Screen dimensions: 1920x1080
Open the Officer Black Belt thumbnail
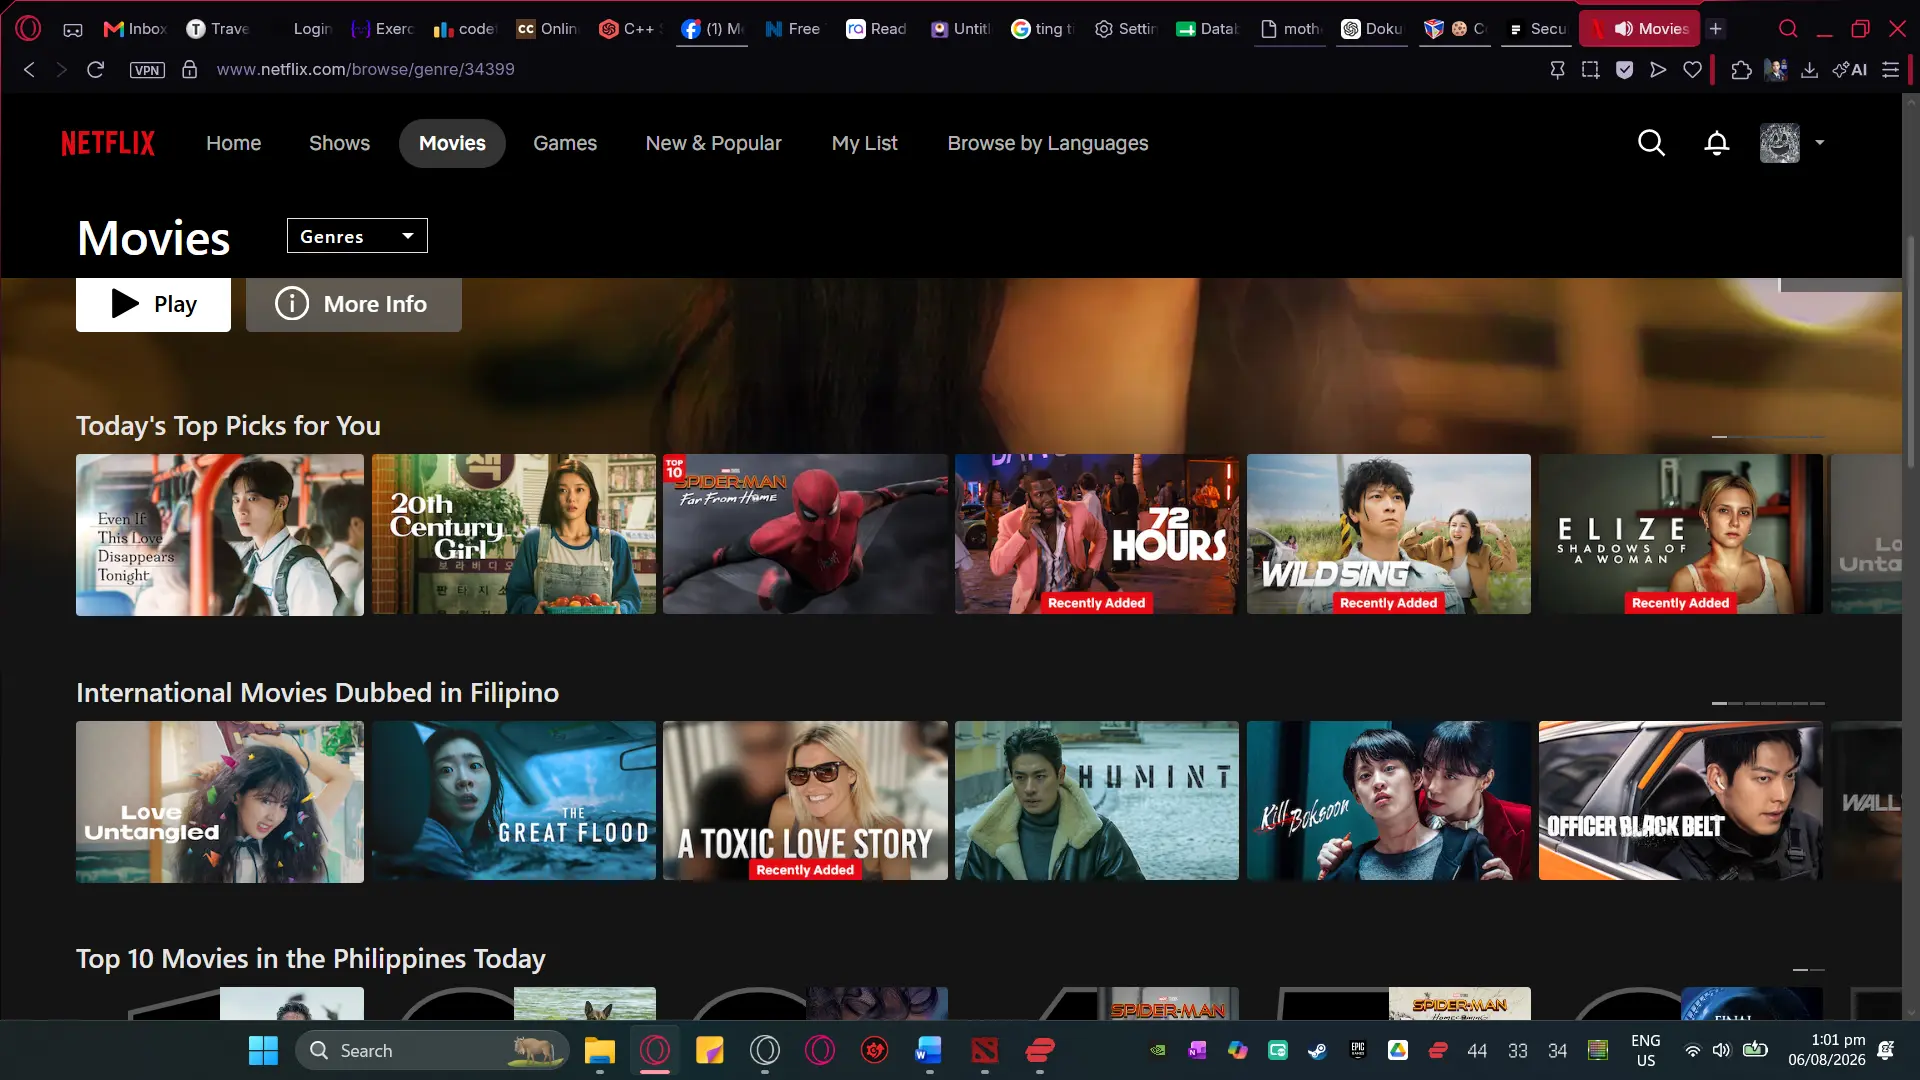(x=1681, y=801)
